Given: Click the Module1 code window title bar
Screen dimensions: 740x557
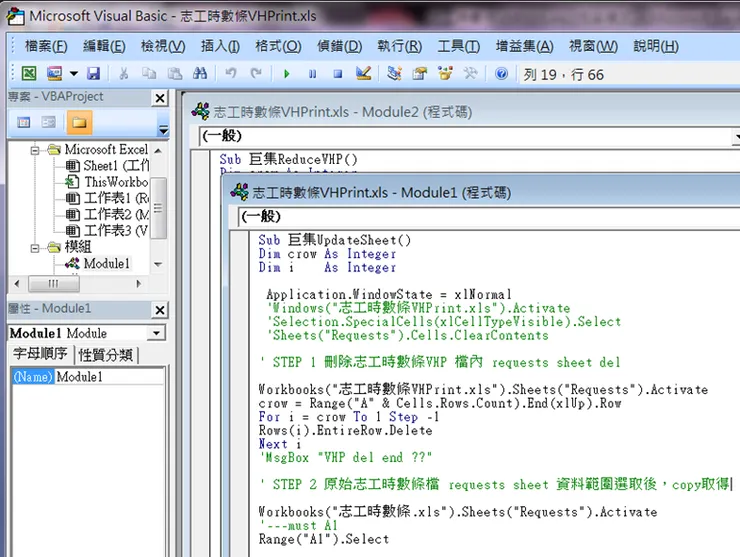Looking at the screenshot, I should pos(481,193).
